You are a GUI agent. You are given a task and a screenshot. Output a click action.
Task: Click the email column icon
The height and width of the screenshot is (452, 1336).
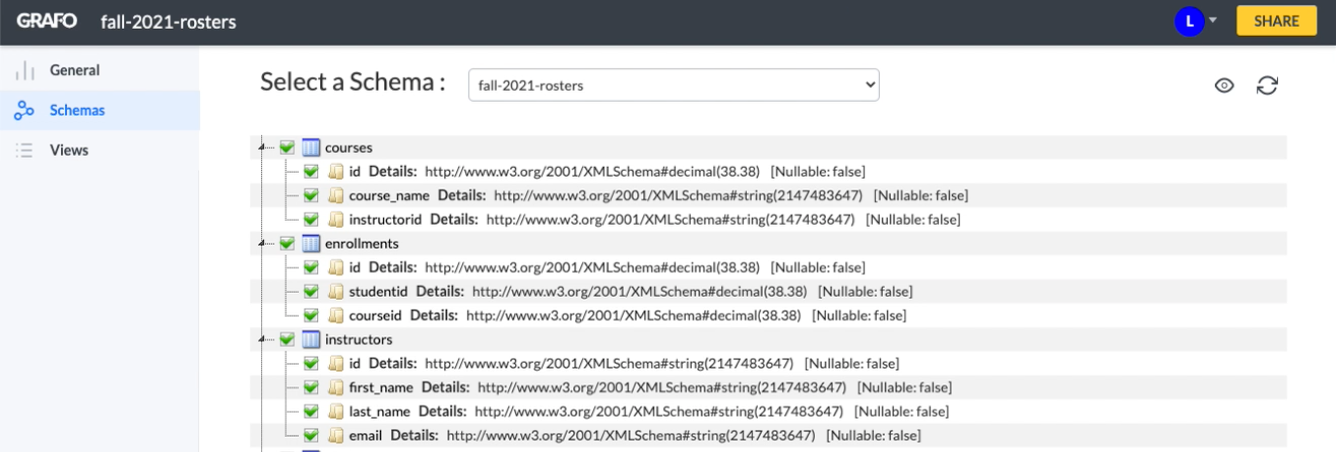pos(336,436)
